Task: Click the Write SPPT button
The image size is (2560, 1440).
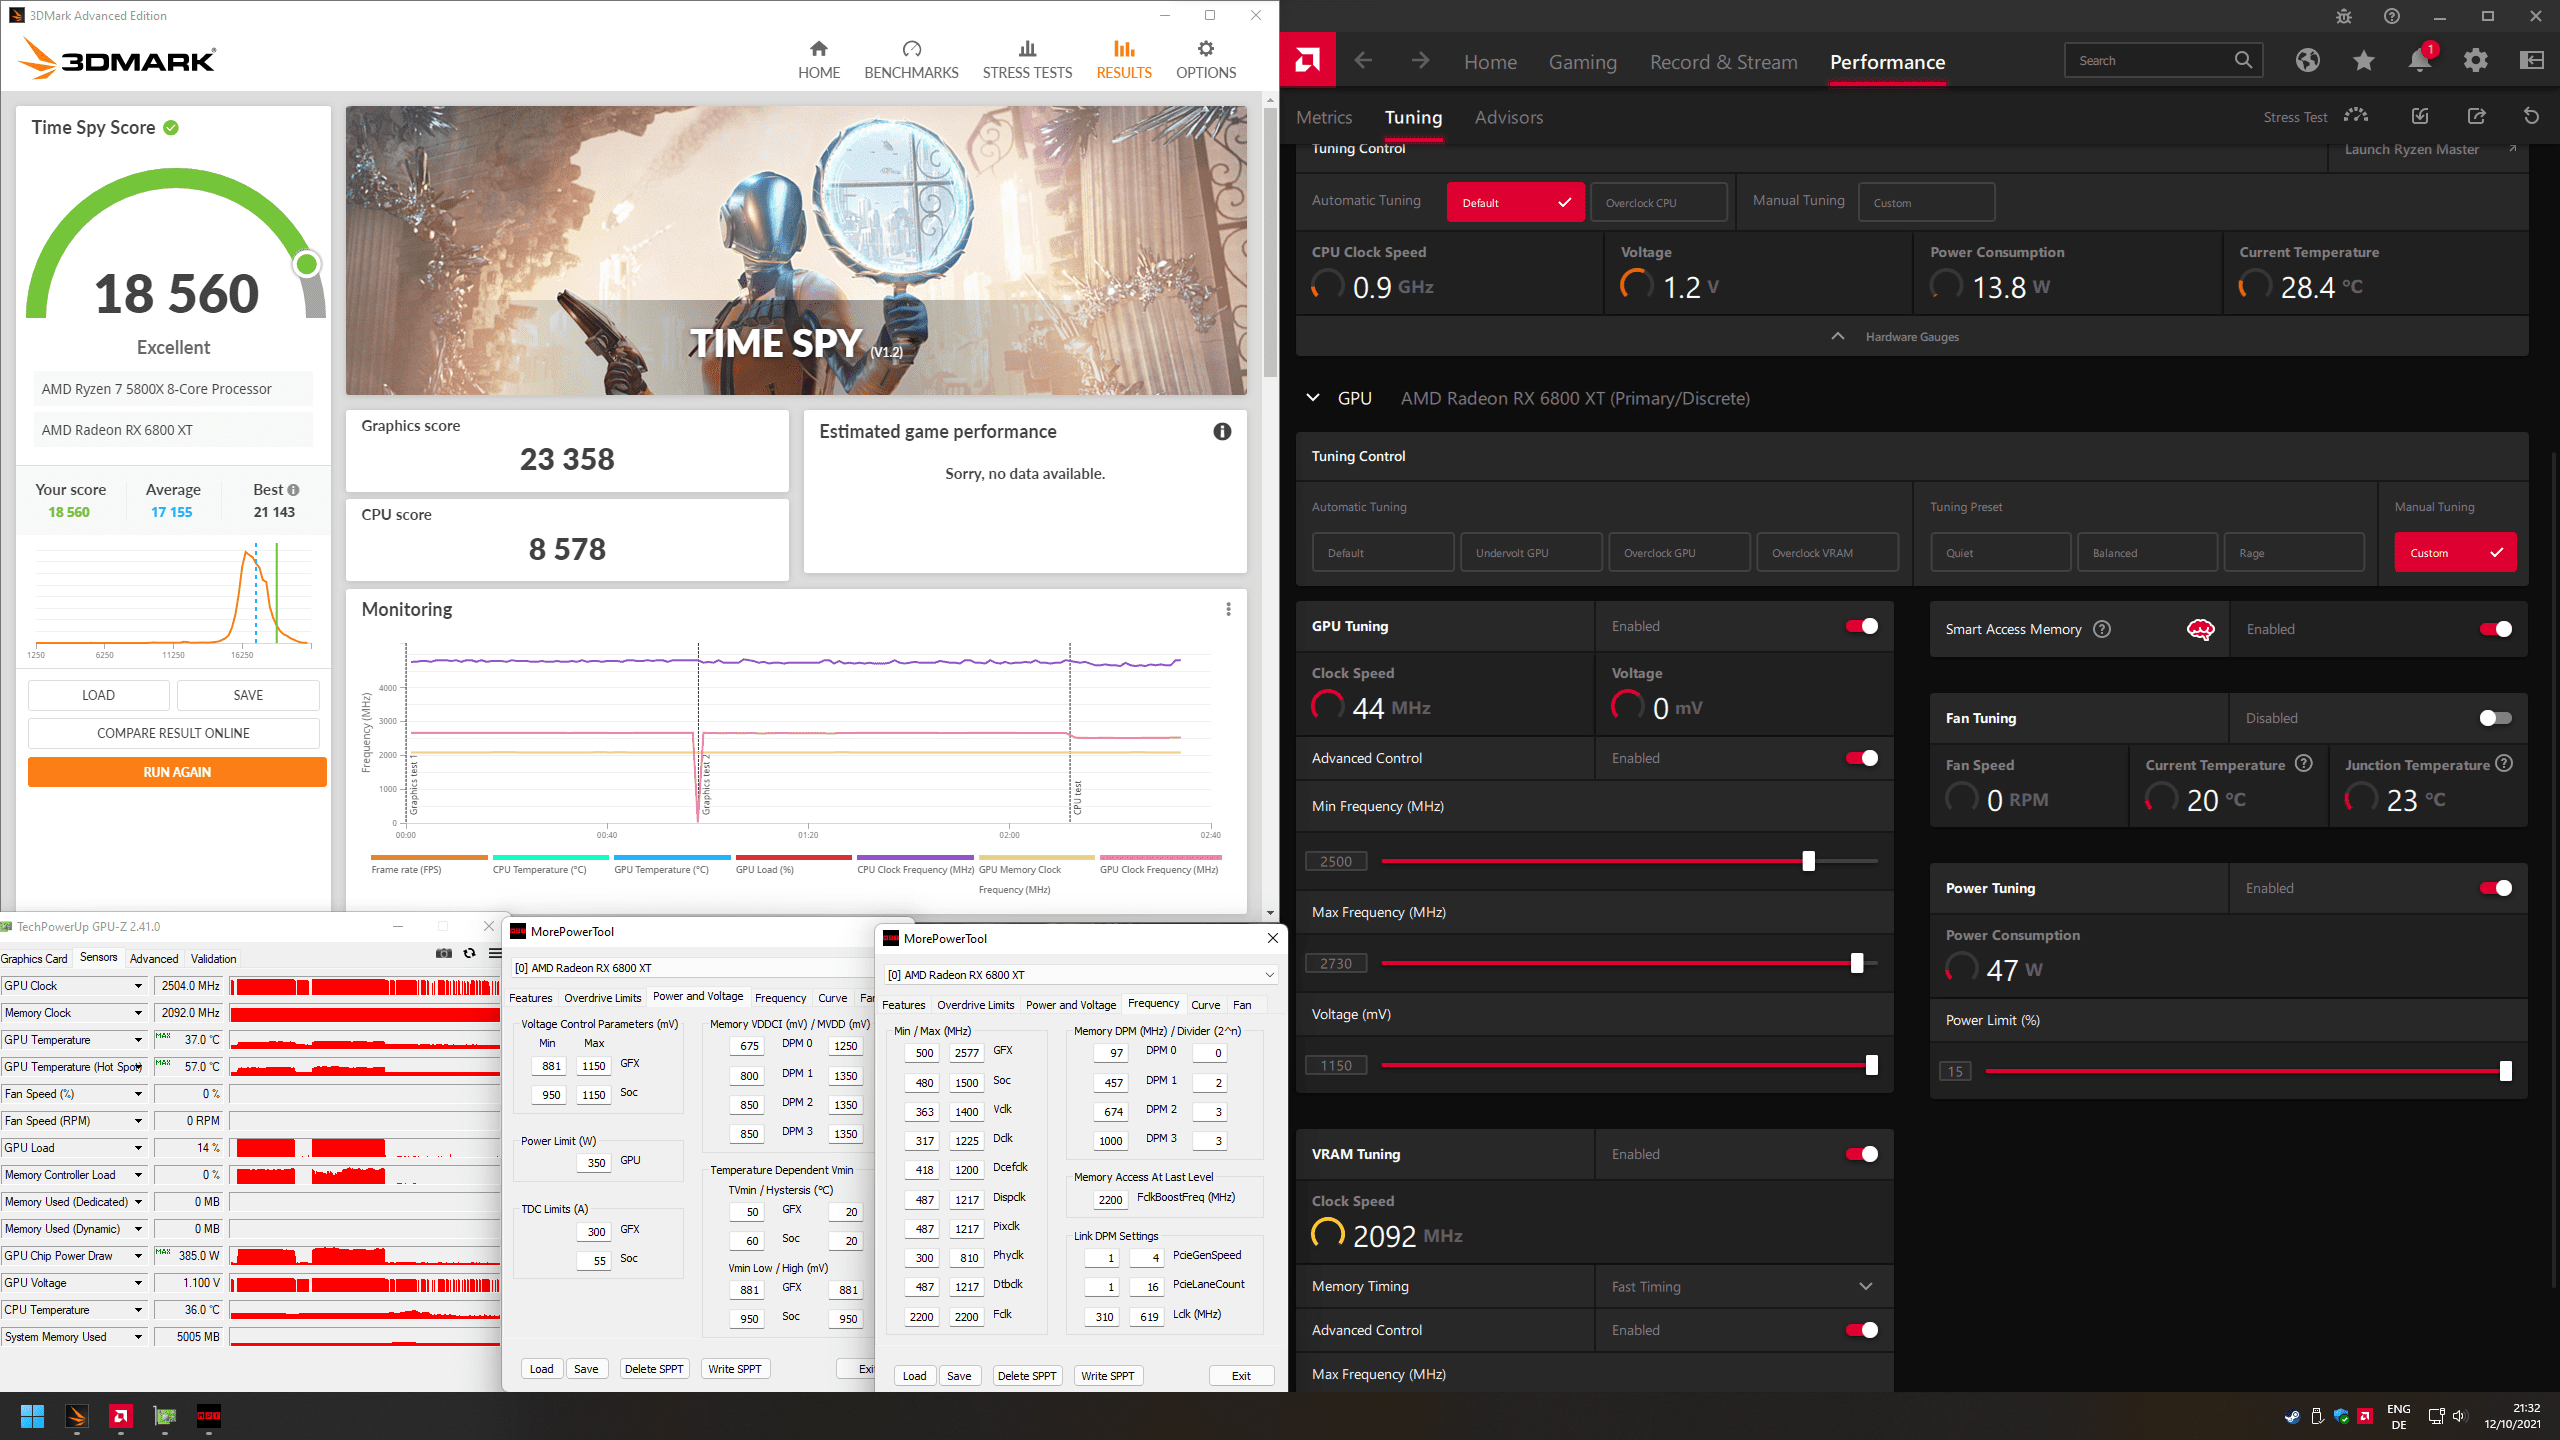Action: coord(1107,1376)
